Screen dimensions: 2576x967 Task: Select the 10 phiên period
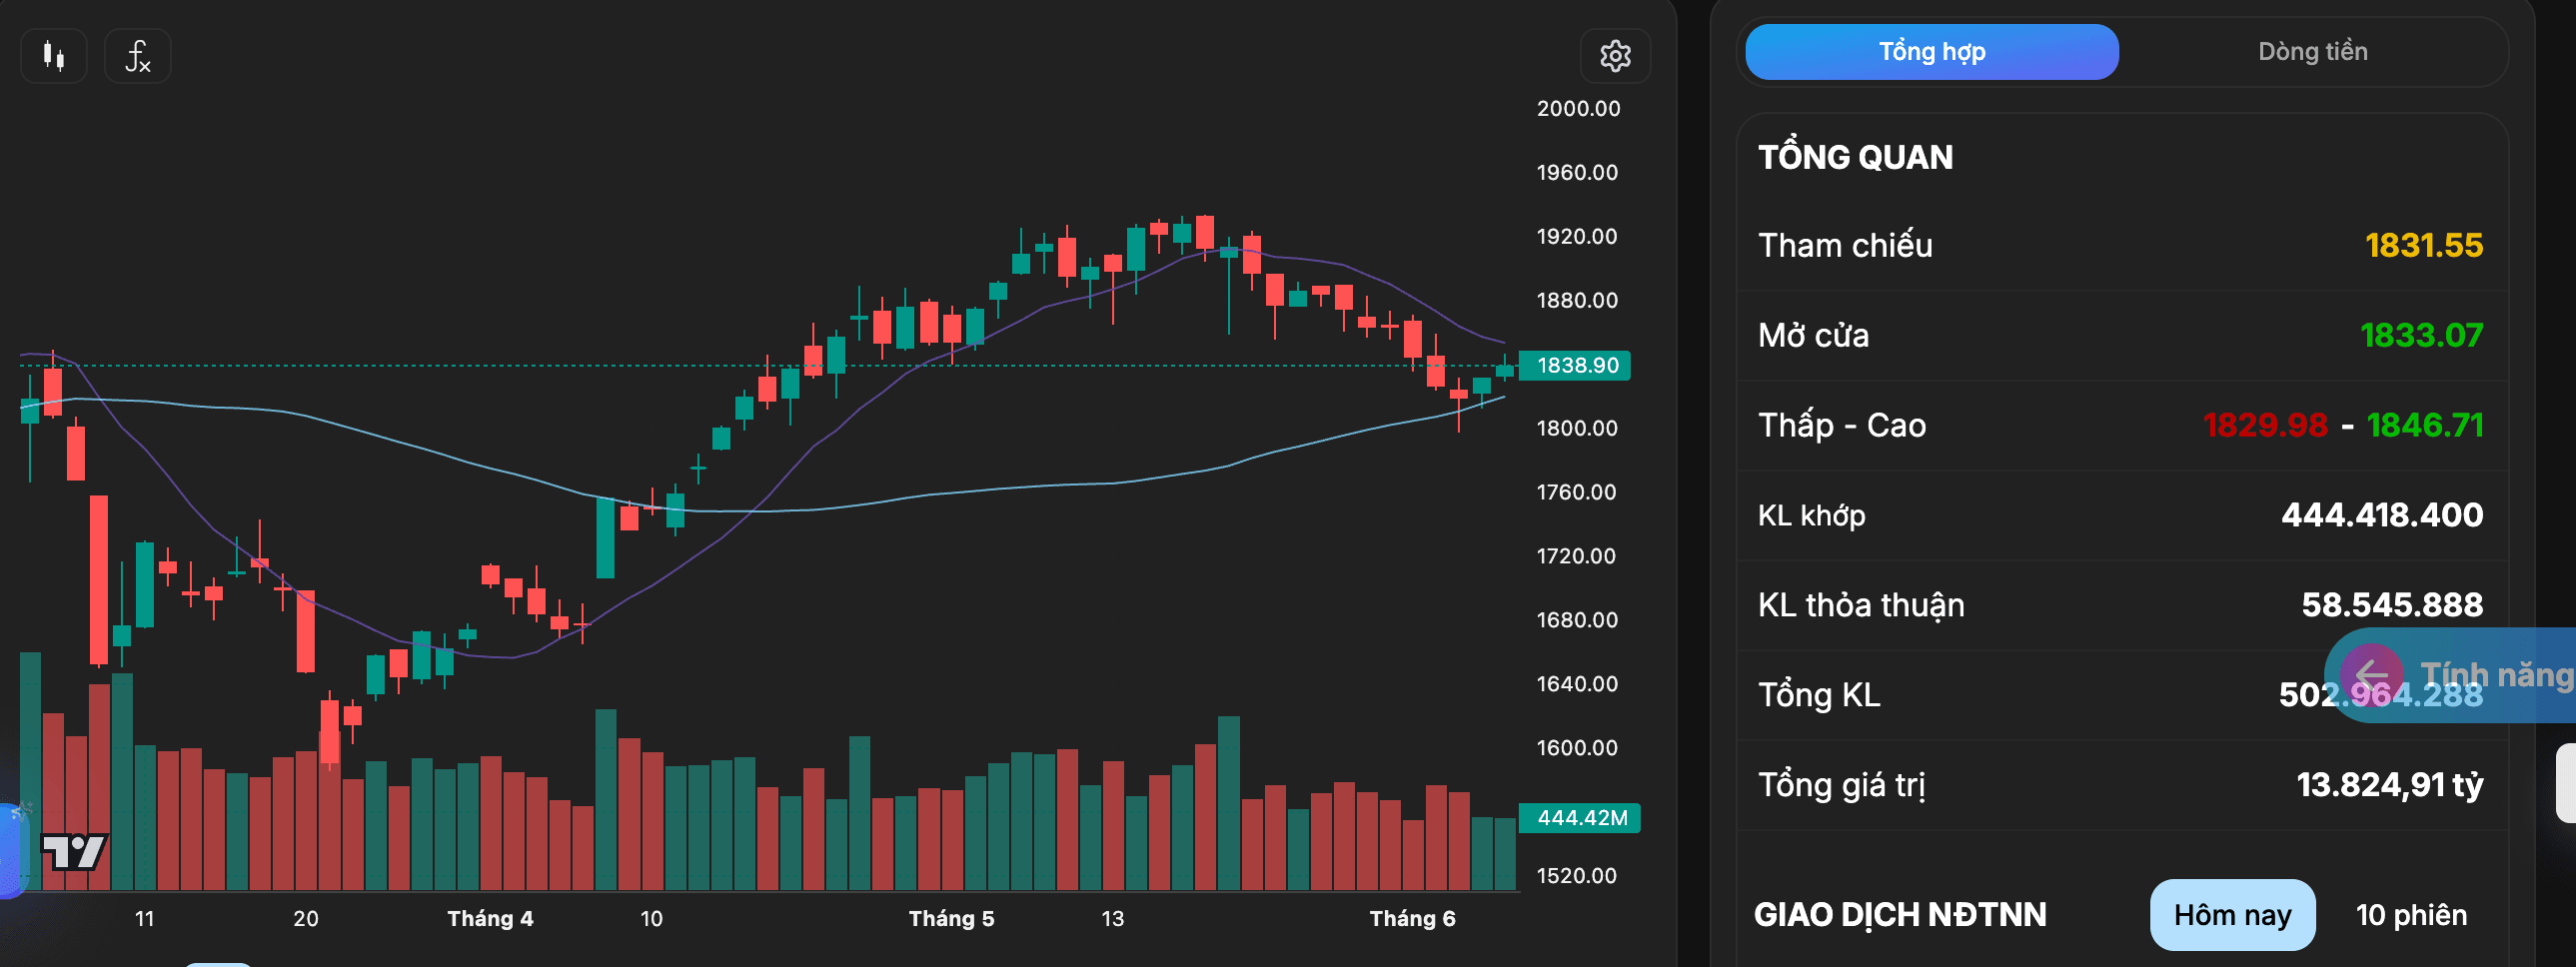[2411, 915]
